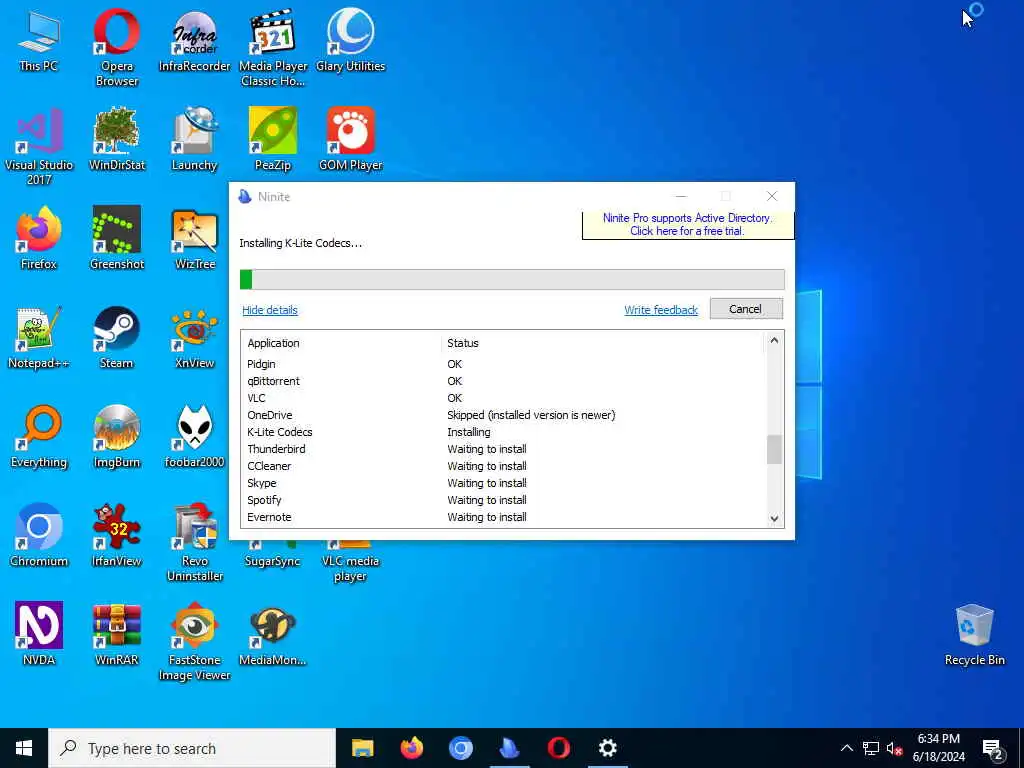Cancel the Ninite installation
1024x768 pixels.
point(746,309)
